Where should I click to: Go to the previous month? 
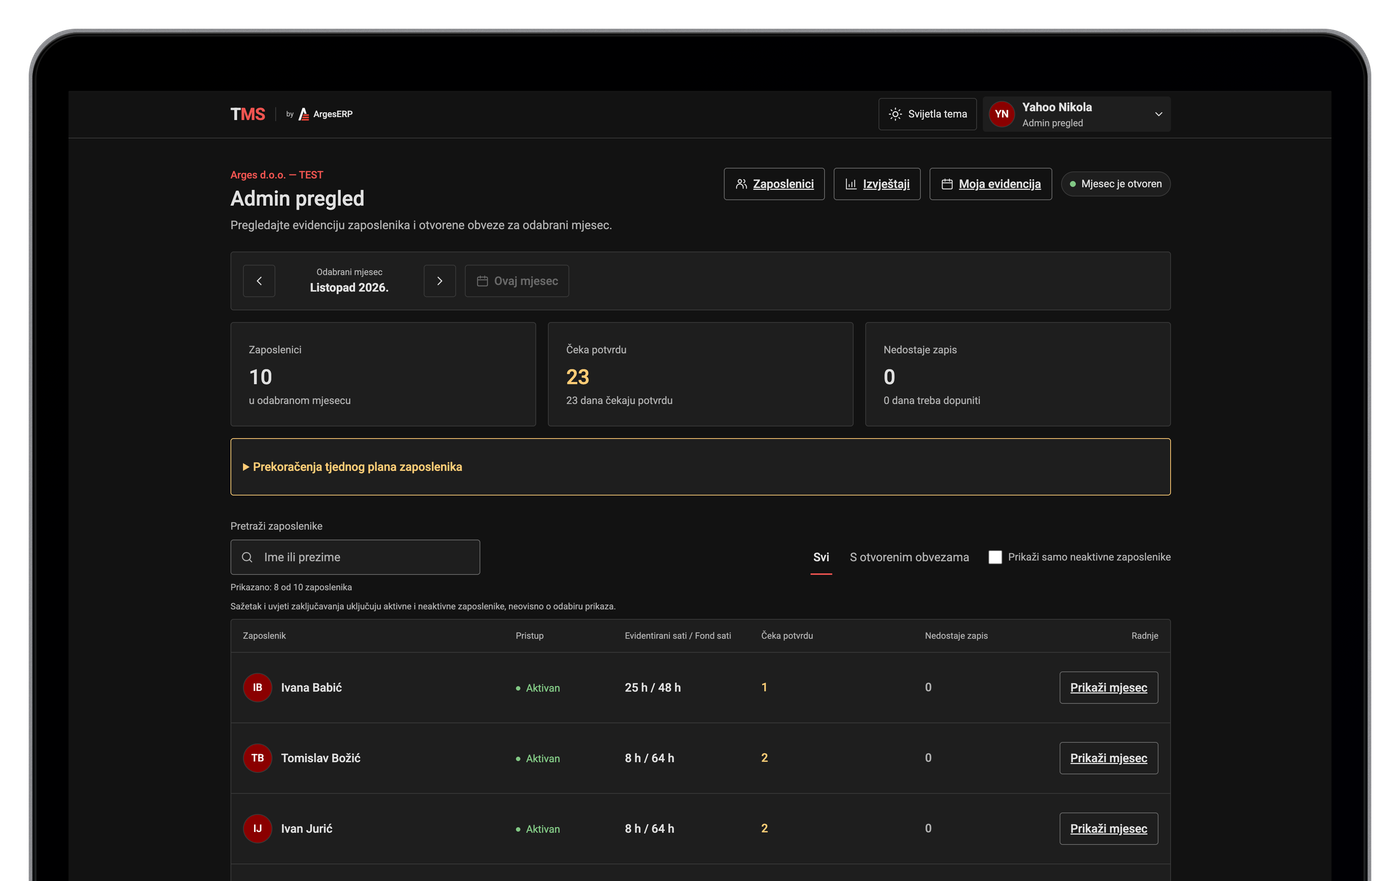[x=259, y=281]
